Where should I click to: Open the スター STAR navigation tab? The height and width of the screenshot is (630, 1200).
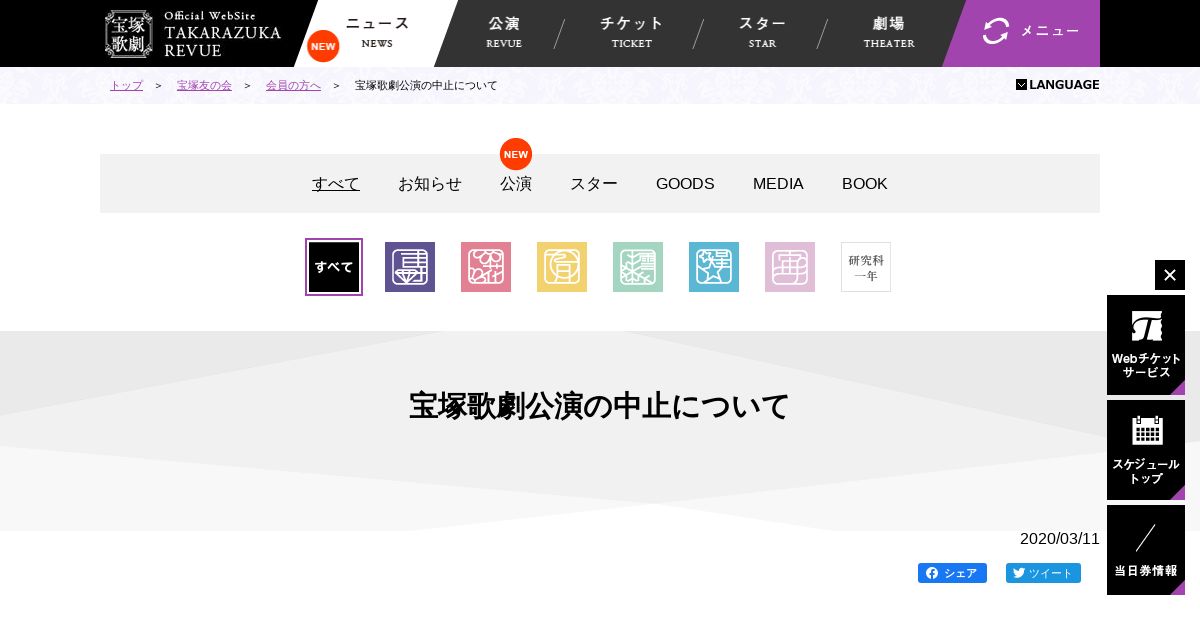coord(762,33)
